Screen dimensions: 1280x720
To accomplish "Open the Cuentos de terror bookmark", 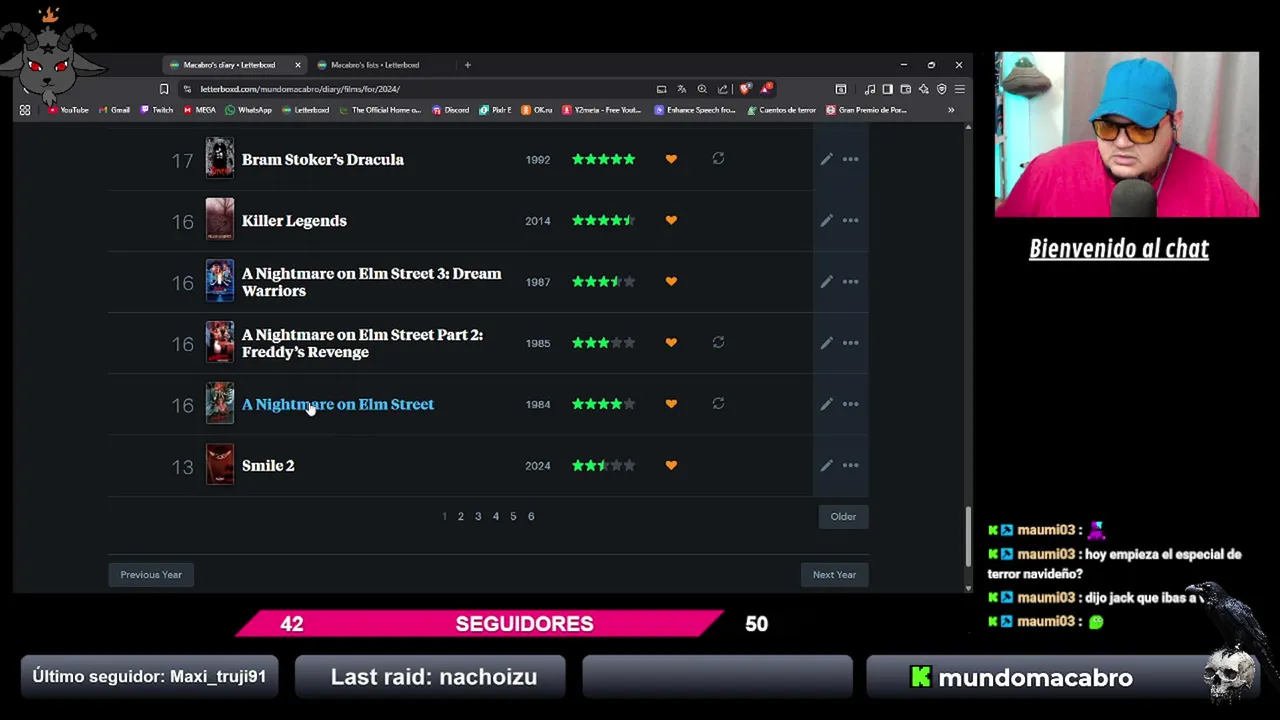I will (781, 110).
